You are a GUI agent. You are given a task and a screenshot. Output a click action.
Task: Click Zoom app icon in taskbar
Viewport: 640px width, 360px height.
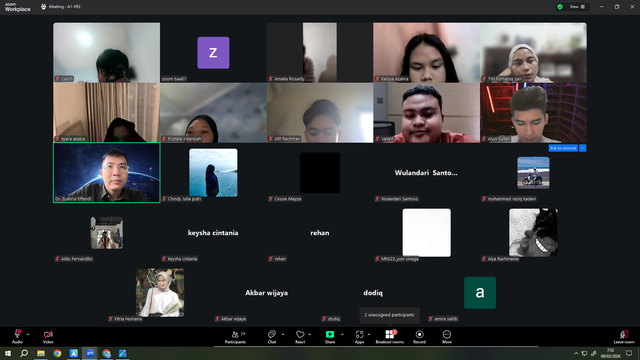pos(90,353)
